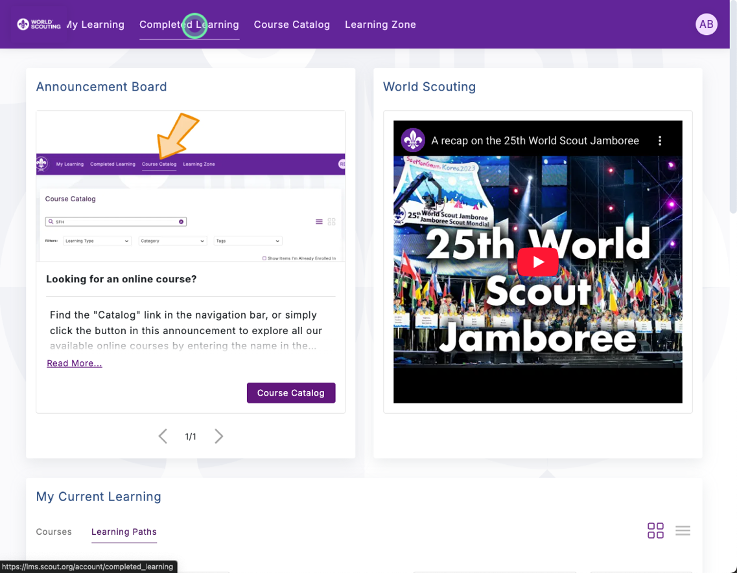Open the AB user avatar menu
Screen dimensions: 738x574
[x=706, y=24]
